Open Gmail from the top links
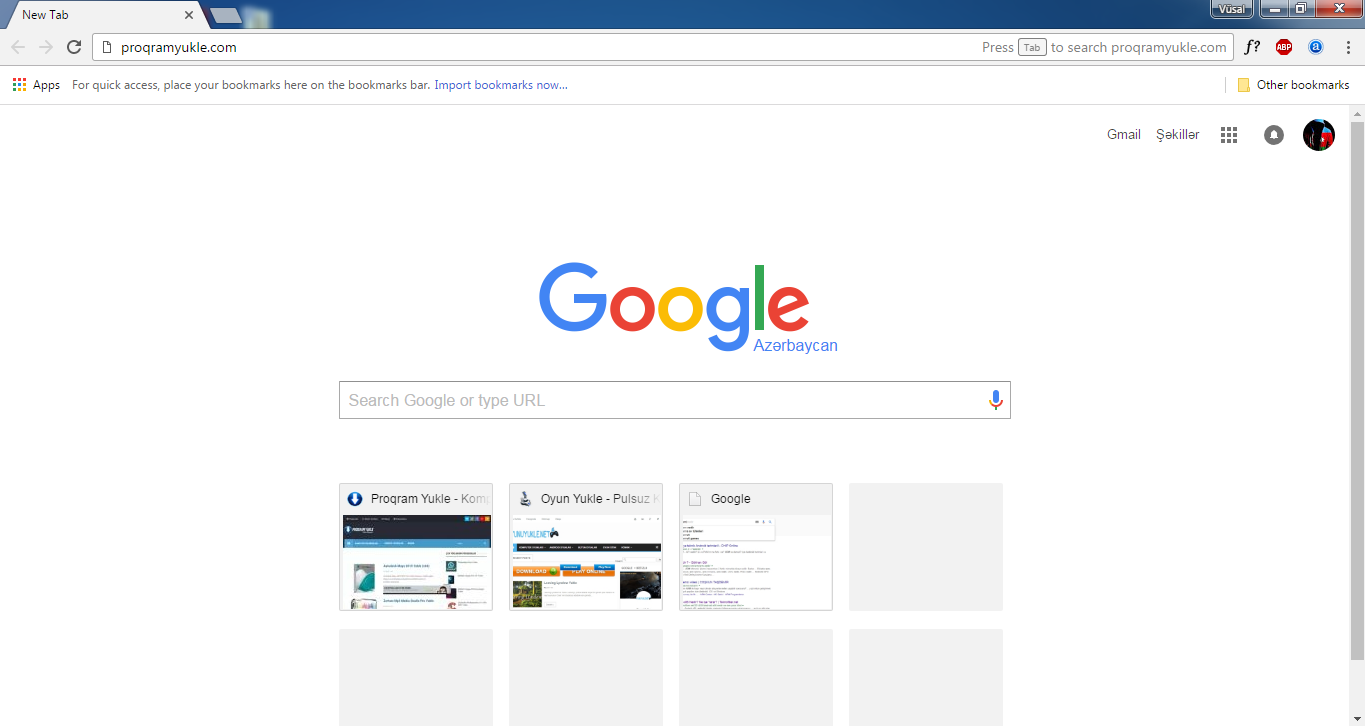Viewport: 1365px width, 726px height. pos(1123,134)
